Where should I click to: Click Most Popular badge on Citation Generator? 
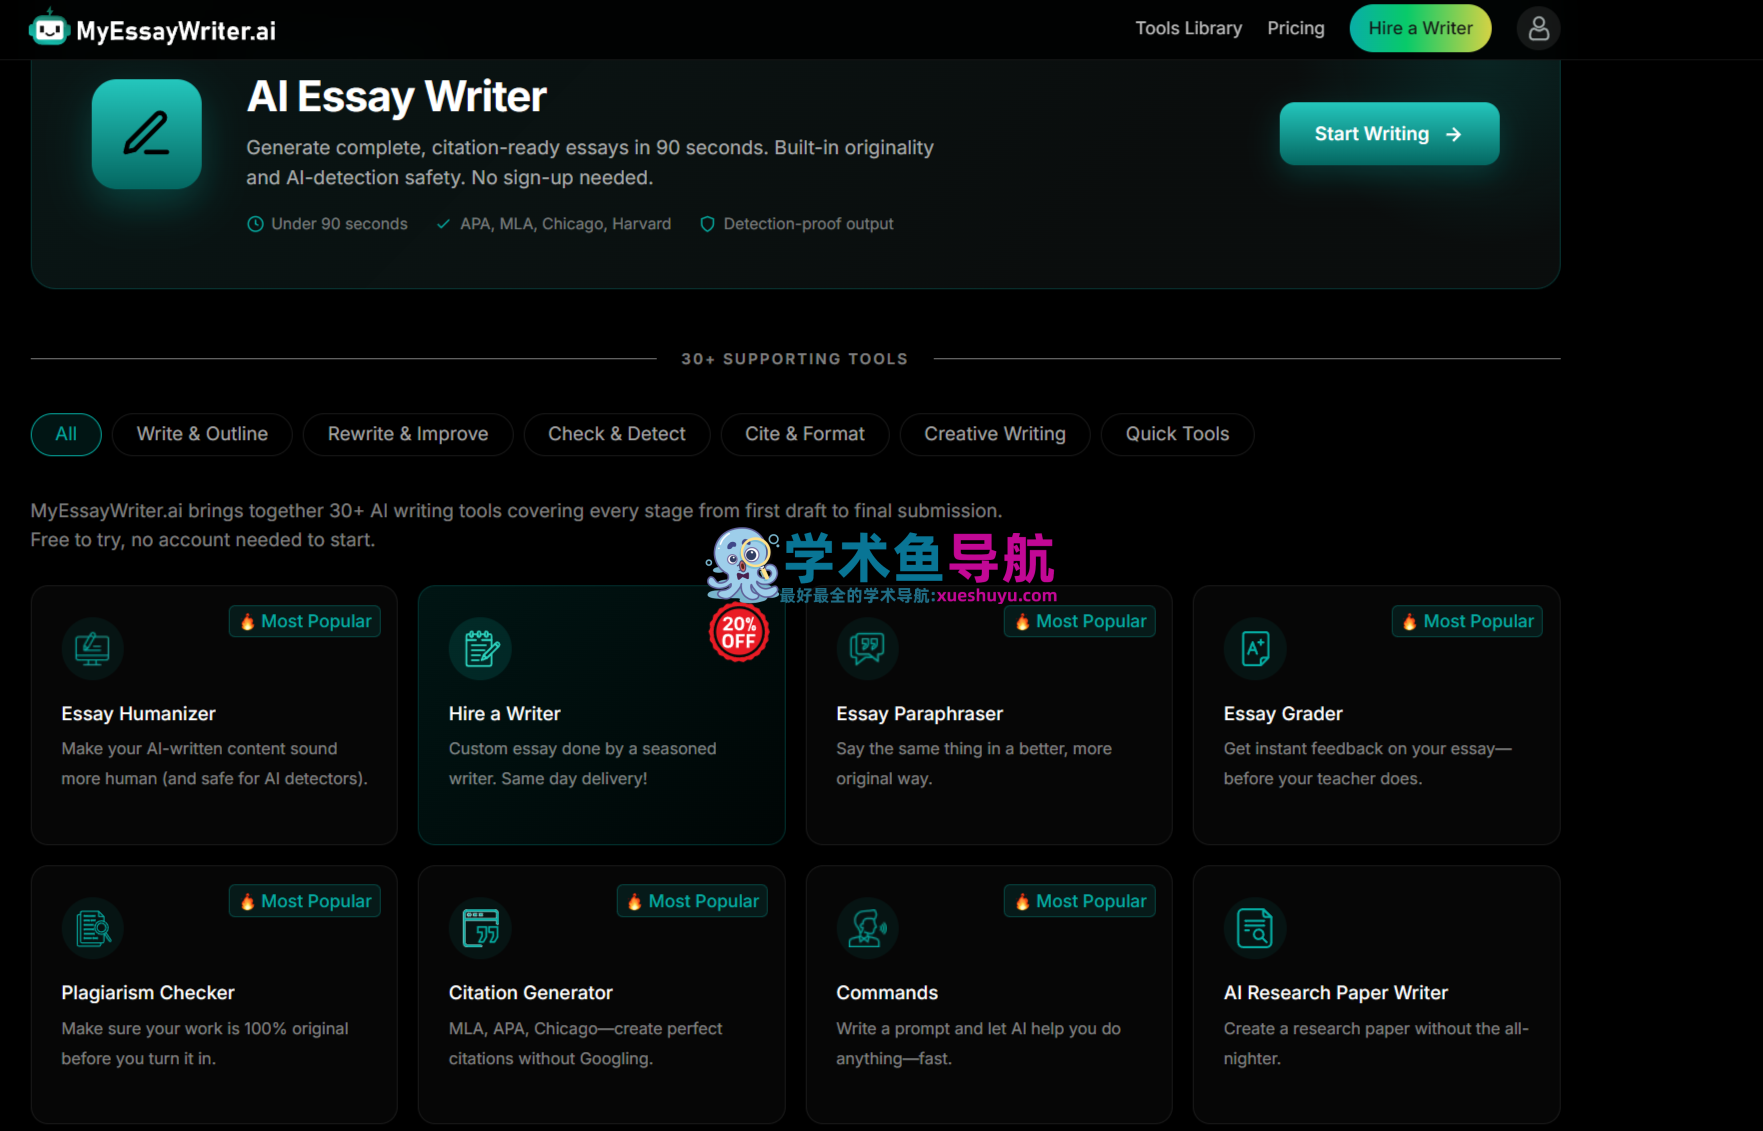pos(692,901)
